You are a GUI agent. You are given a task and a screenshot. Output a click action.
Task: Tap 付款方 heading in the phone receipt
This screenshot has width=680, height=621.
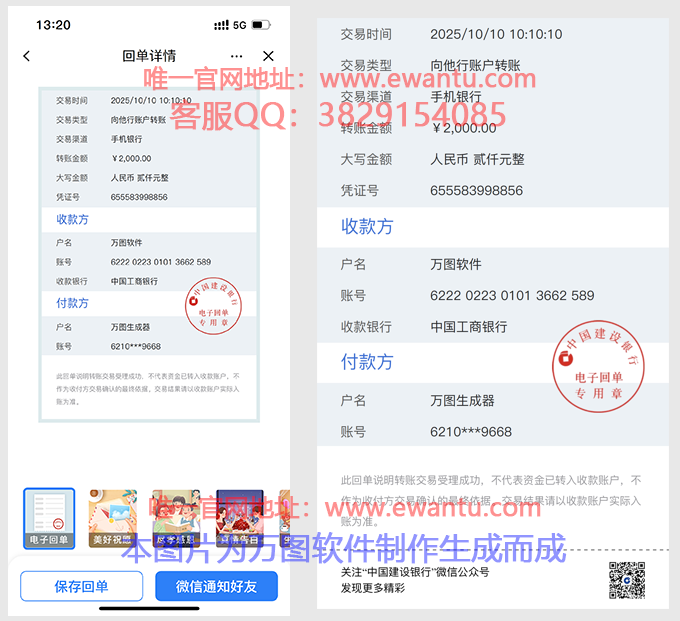pos(72,303)
